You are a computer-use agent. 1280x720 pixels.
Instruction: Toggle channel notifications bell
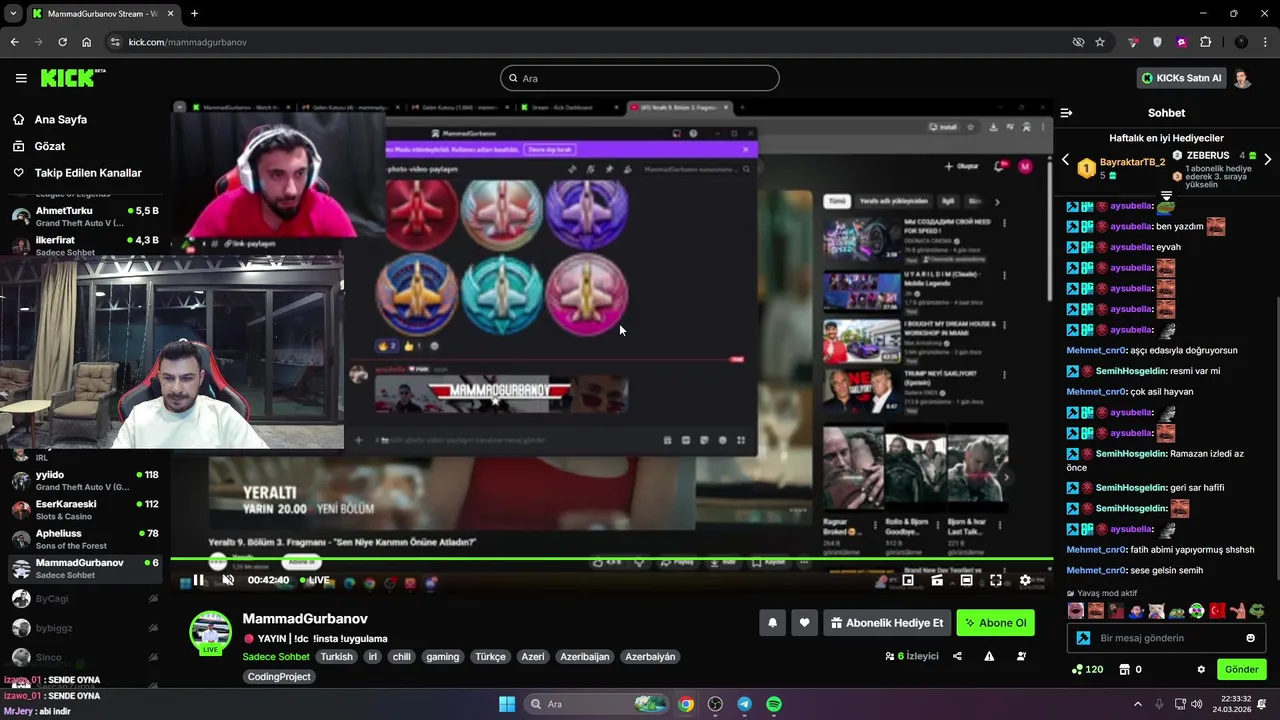pos(772,623)
